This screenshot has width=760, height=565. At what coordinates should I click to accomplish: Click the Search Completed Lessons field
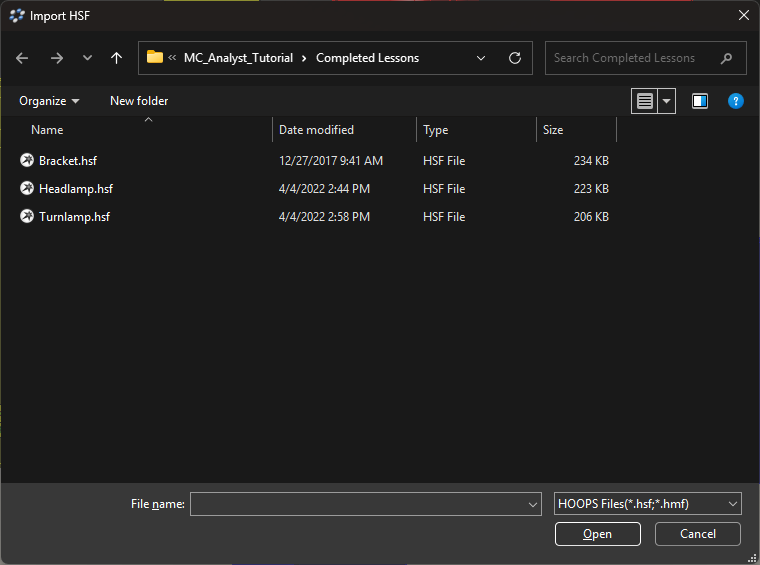[646, 58]
